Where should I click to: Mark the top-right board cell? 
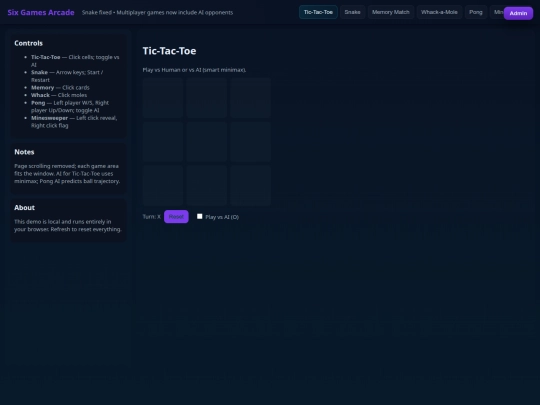[251, 98]
